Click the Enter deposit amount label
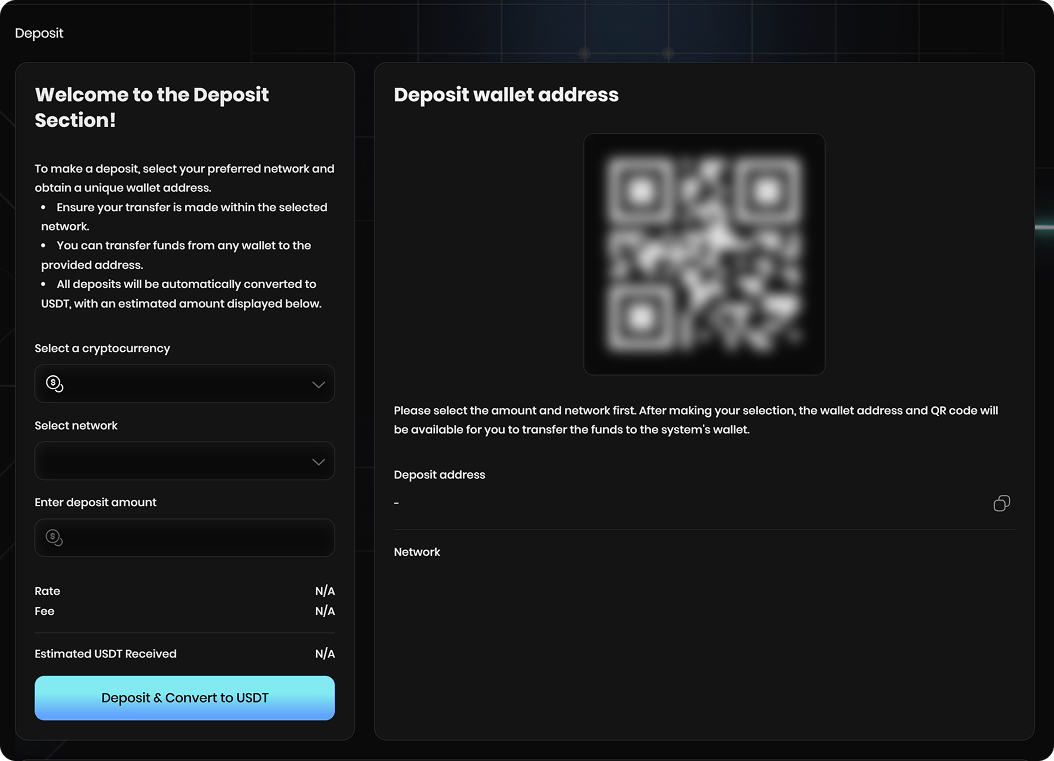This screenshot has height=761, width=1054. (x=95, y=502)
